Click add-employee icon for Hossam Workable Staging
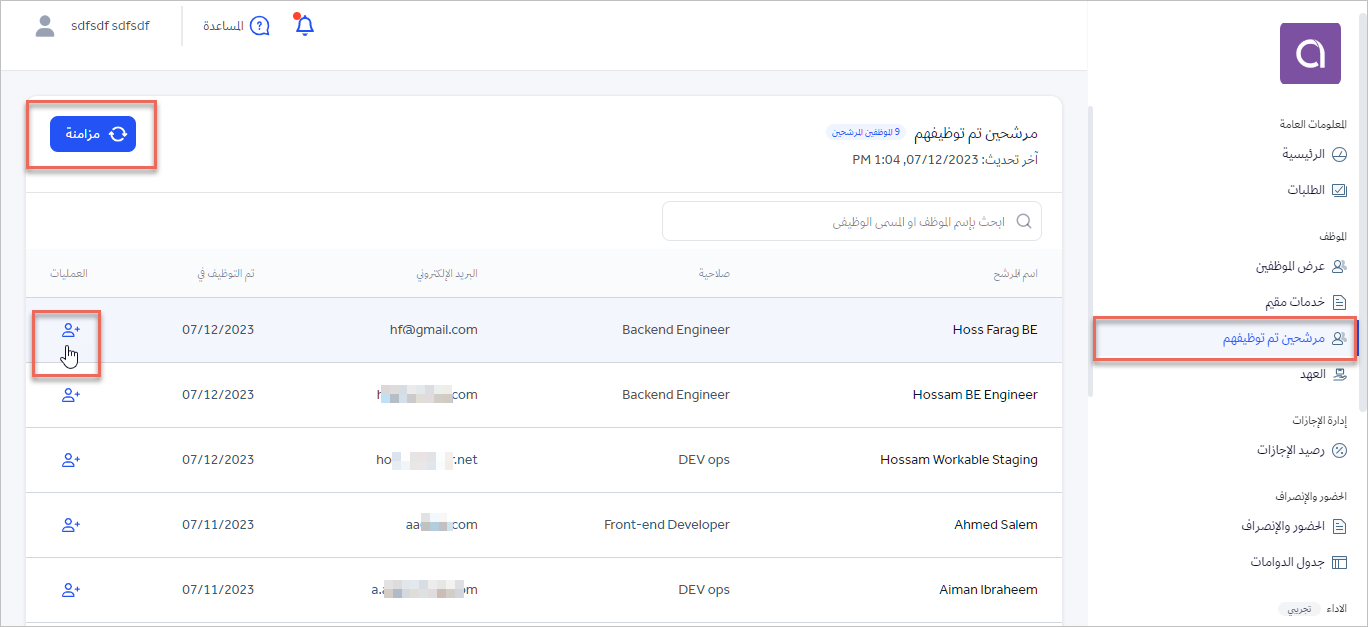This screenshot has height=627, width=1368. [70, 460]
